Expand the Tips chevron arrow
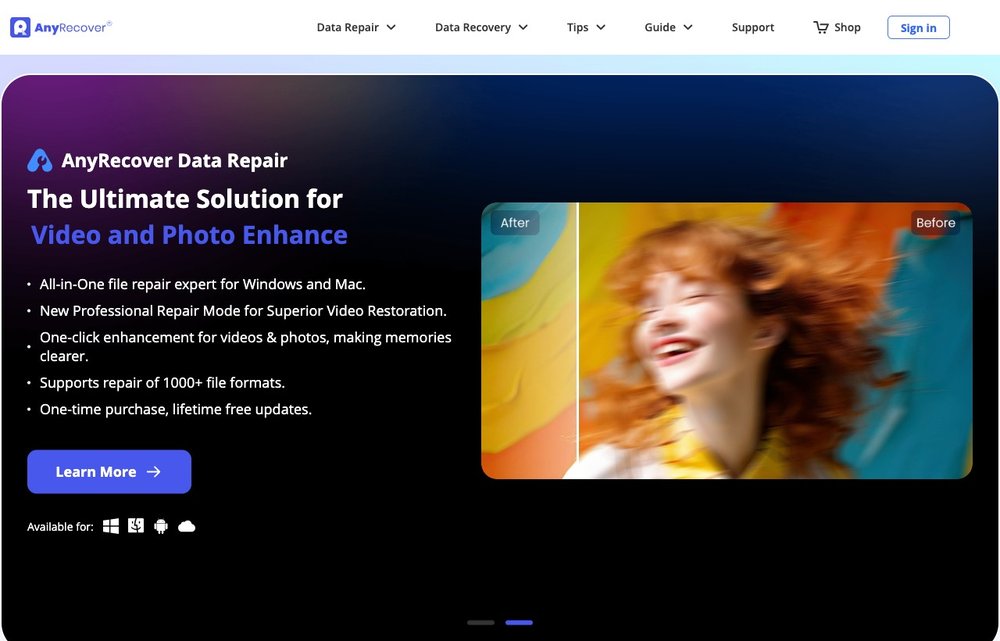 pyautogui.click(x=601, y=27)
